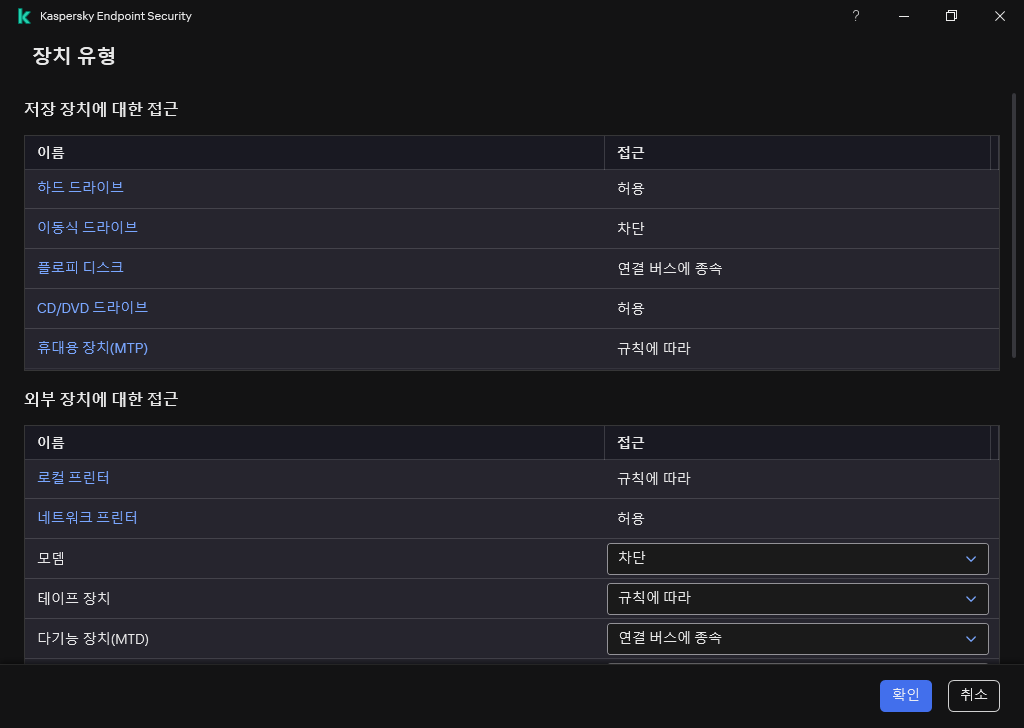Expand the 테이프 장치 access dropdown
The width and height of the screenshot is (1024, 728).
(x=797, y=598)
